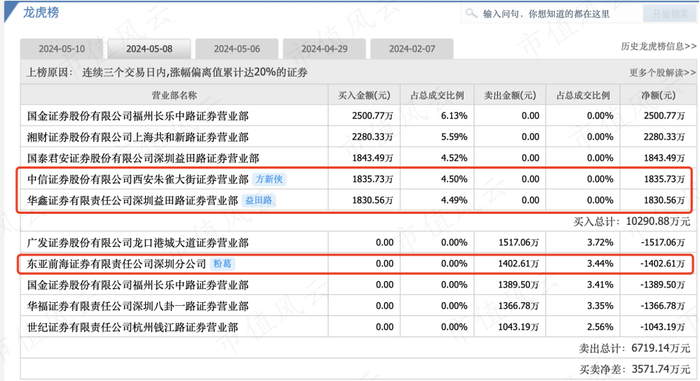The height and width of the screenshot is (381, 700).
Task: Click buy amount 2280.33万
Action: tap(373, 137)
